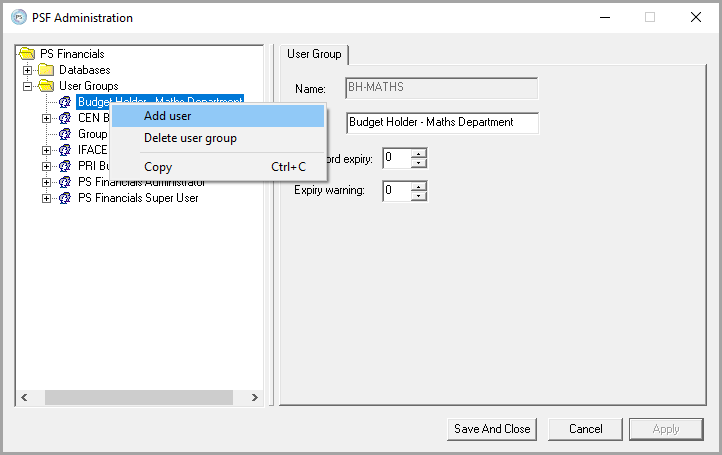This screenshot has width=722, height=455.
Task: Click the group description text field
Action: (x=442, y=122)
